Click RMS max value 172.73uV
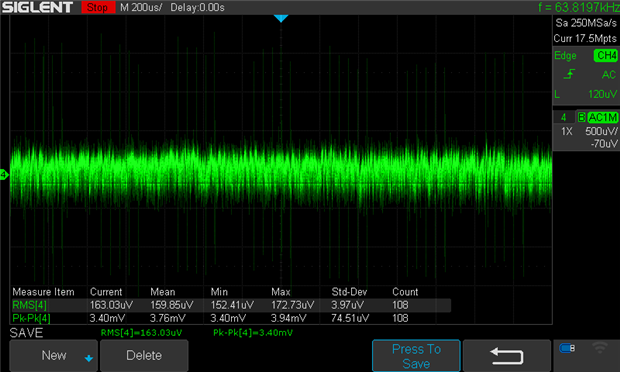This screenshot has width=620, height=372. click(x=293, y=305)
